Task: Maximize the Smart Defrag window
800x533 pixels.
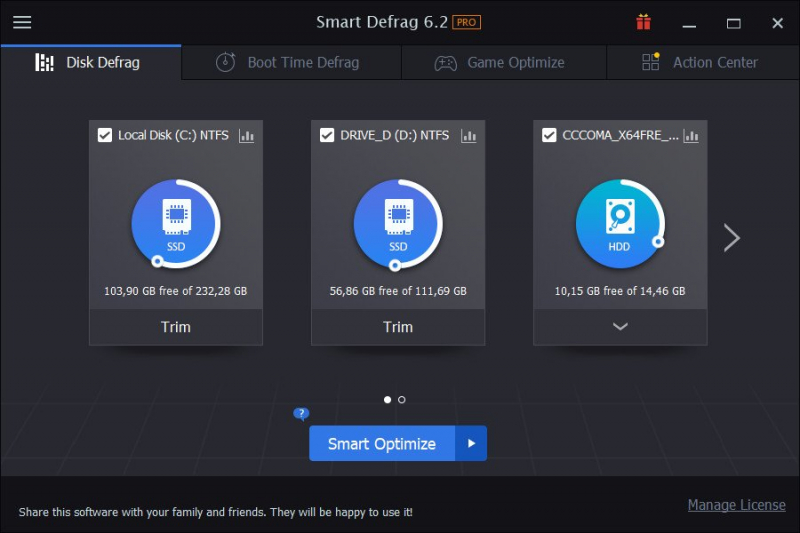Action: (x=734, y=23)
